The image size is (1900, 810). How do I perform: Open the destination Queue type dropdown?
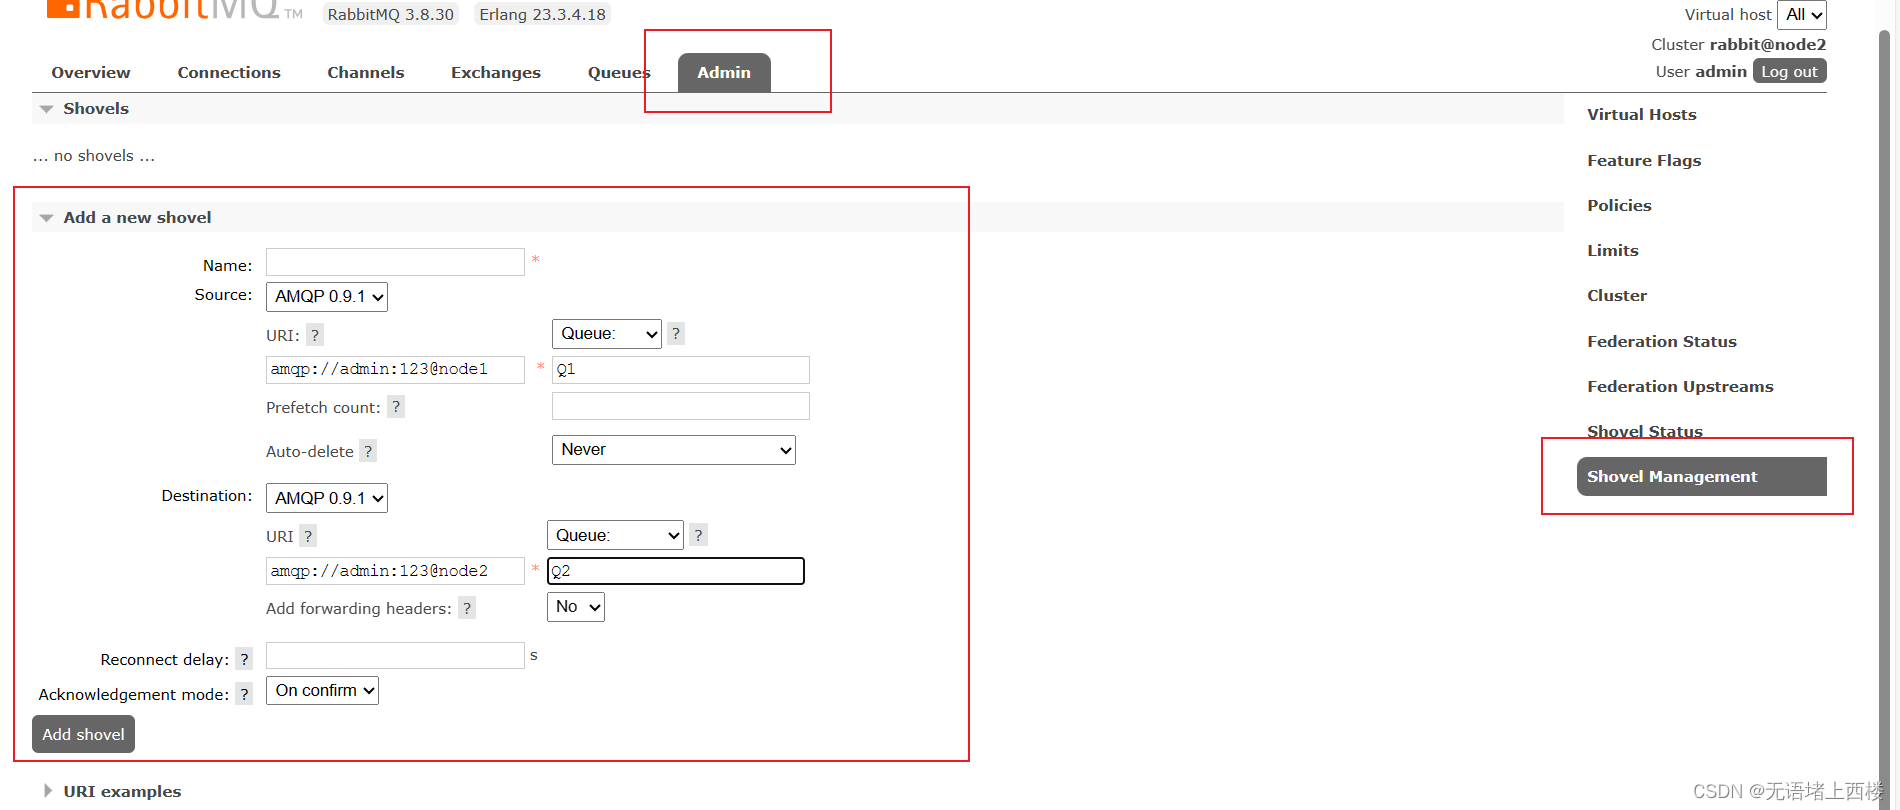[x=615, y=535]
